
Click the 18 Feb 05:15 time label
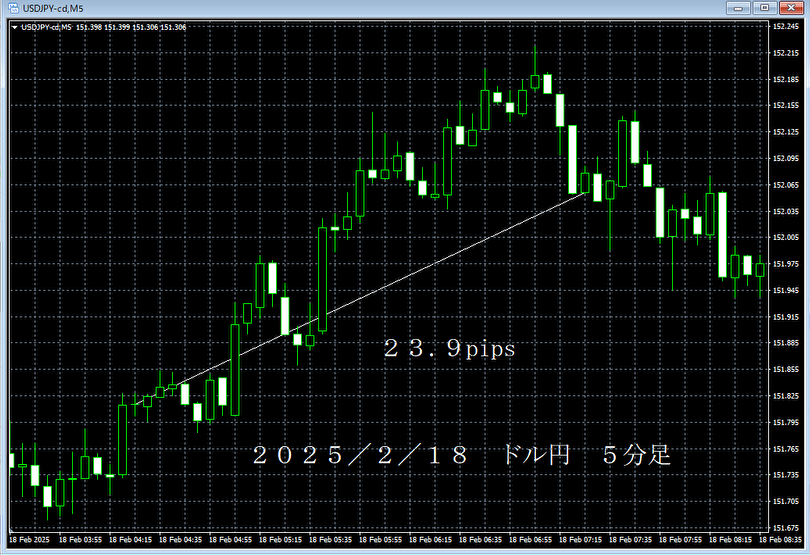(x=281, y=539)
